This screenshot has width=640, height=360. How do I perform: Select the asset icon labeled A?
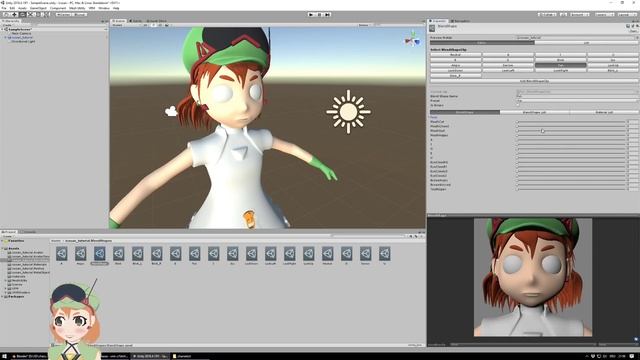(62, 256)
